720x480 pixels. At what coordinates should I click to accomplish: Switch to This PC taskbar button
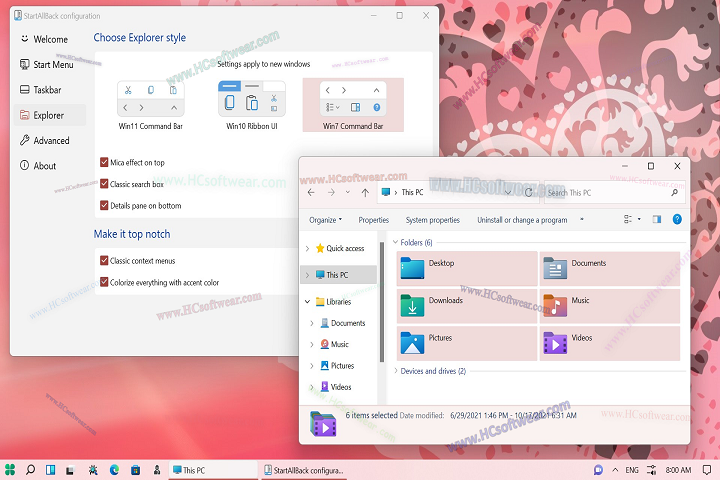213,470
